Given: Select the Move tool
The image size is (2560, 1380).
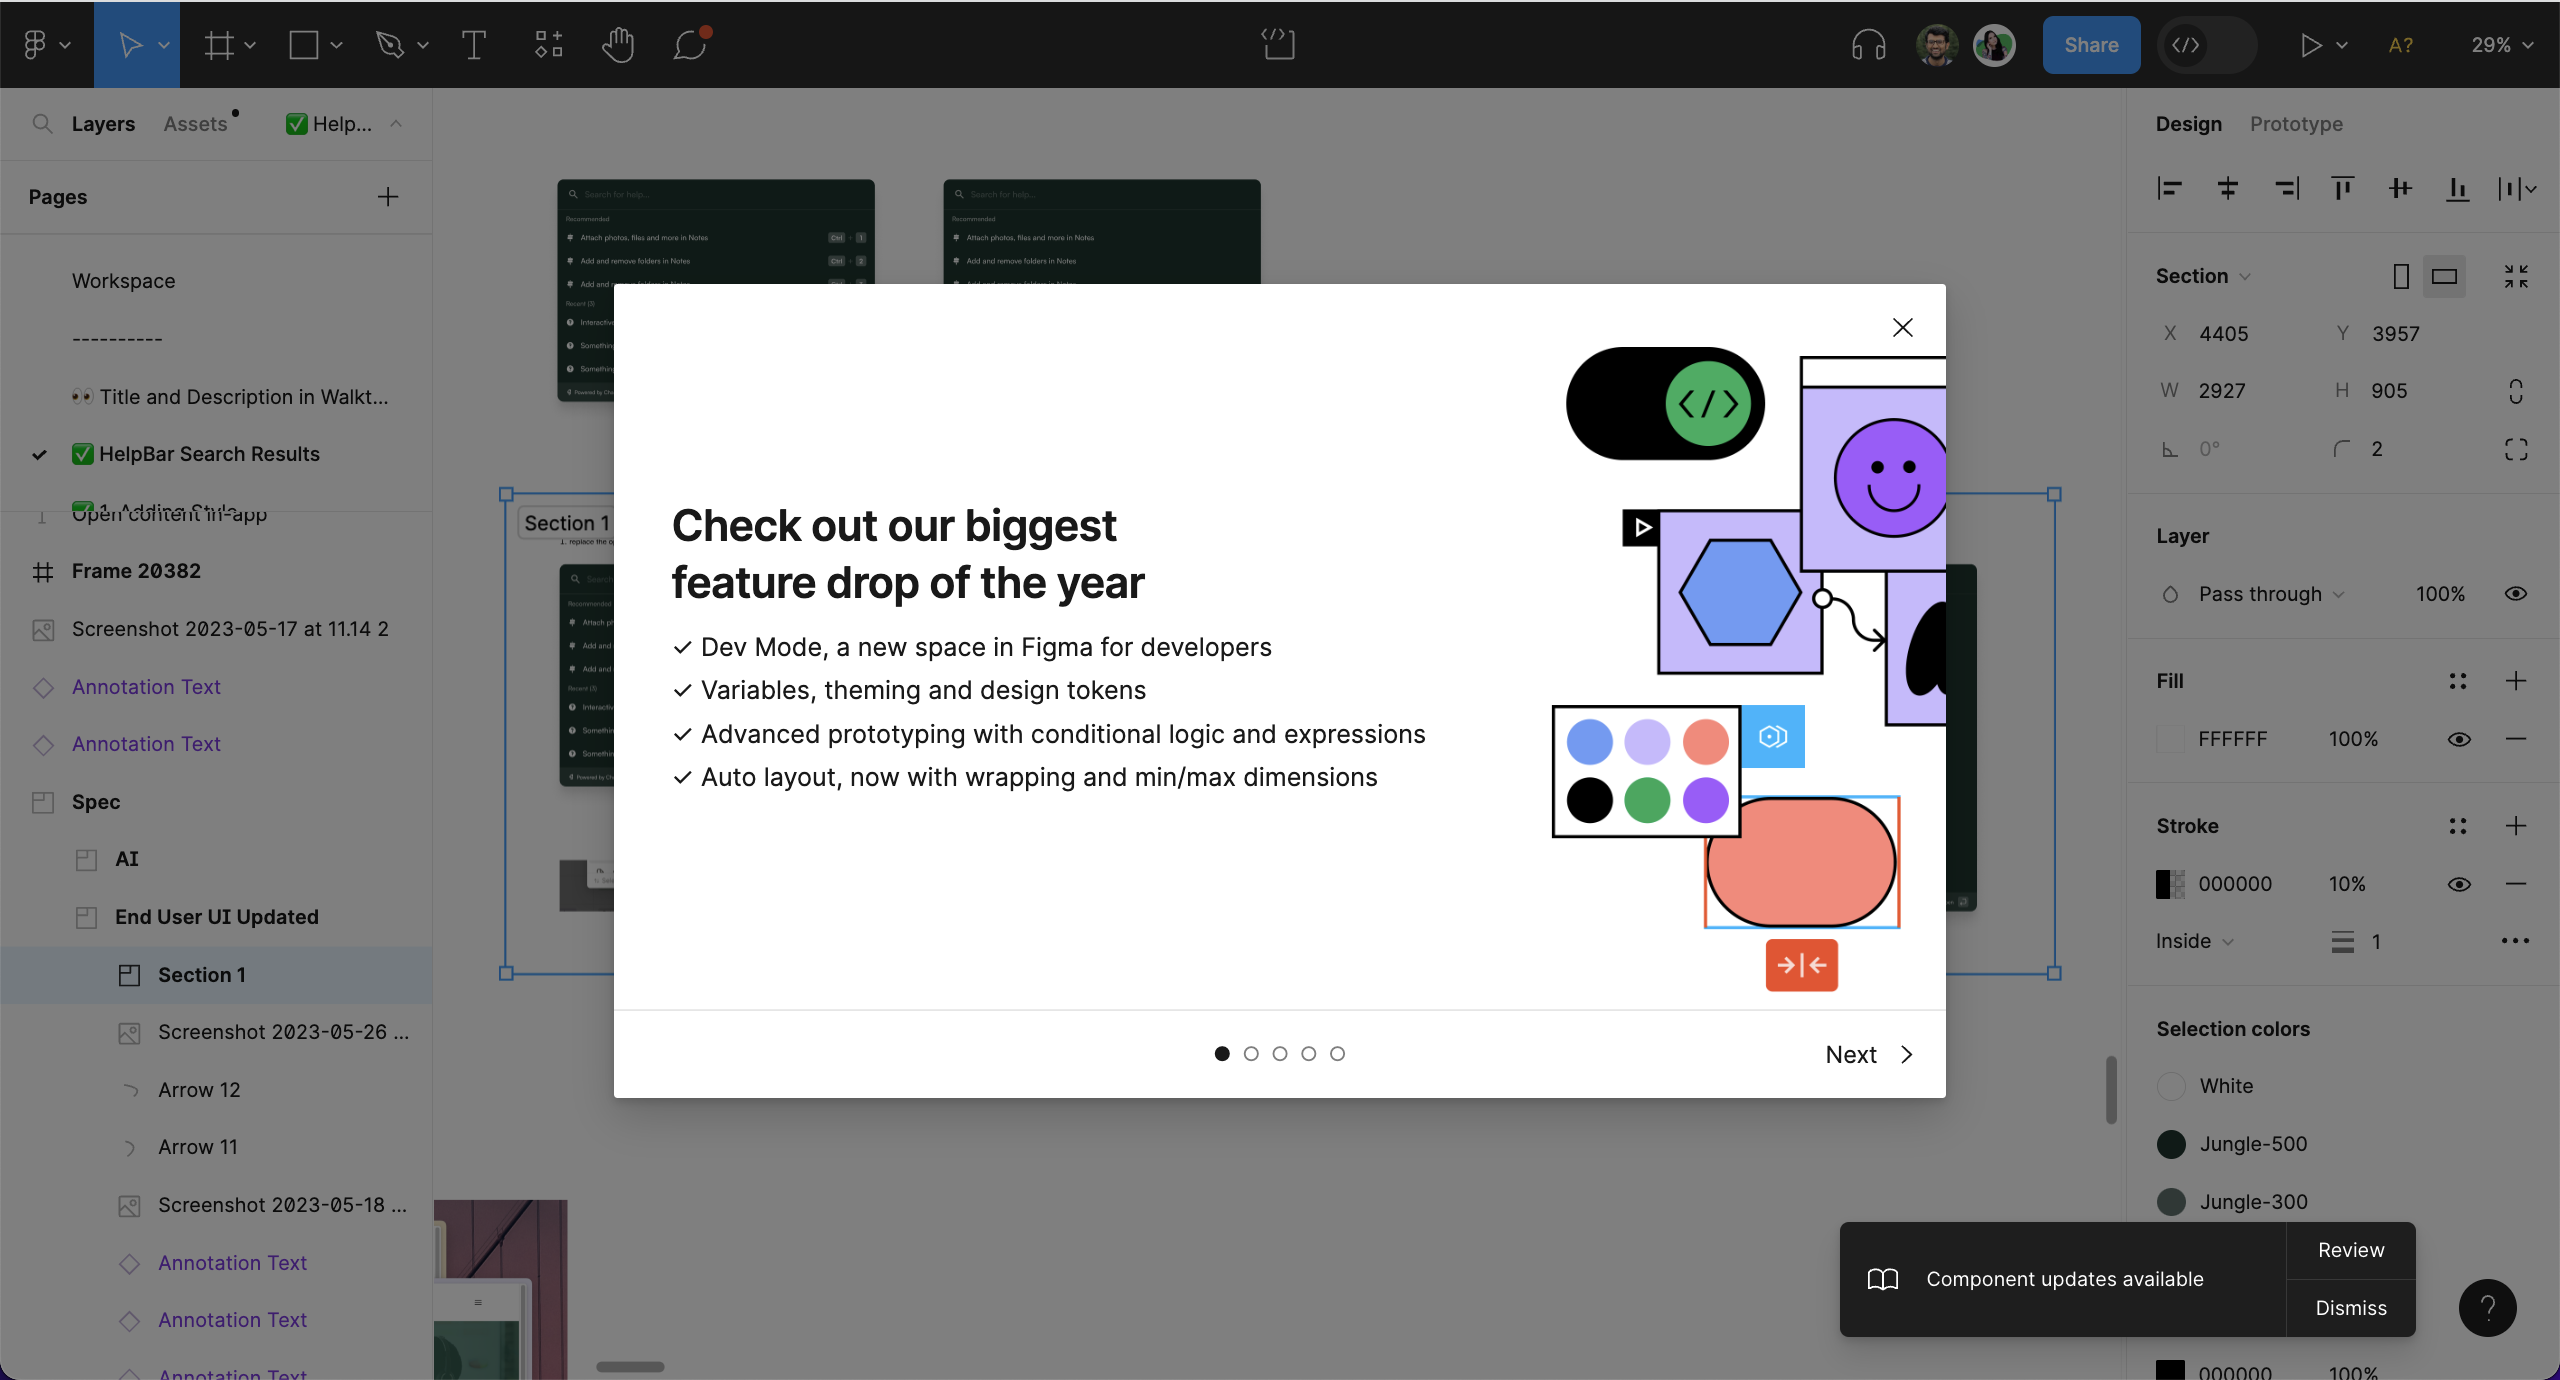Looking at the screenshot, I should (129, 45).
